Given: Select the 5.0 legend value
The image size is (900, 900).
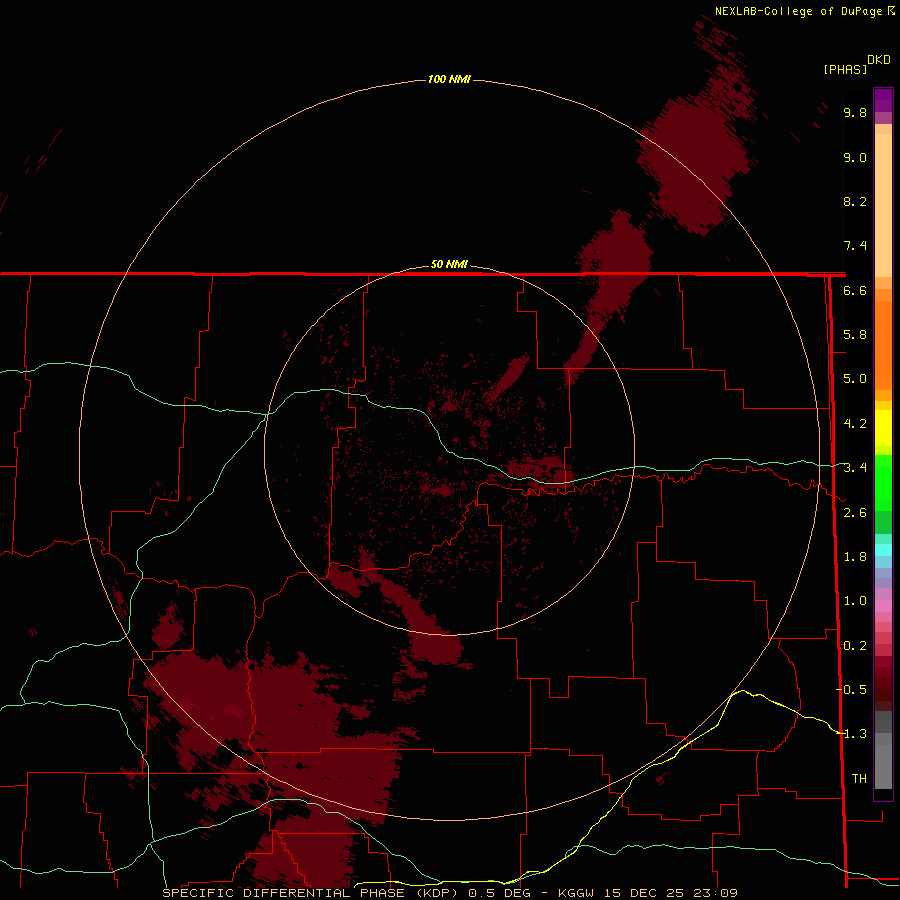Looking at the screenshot, I should (855, 379).
